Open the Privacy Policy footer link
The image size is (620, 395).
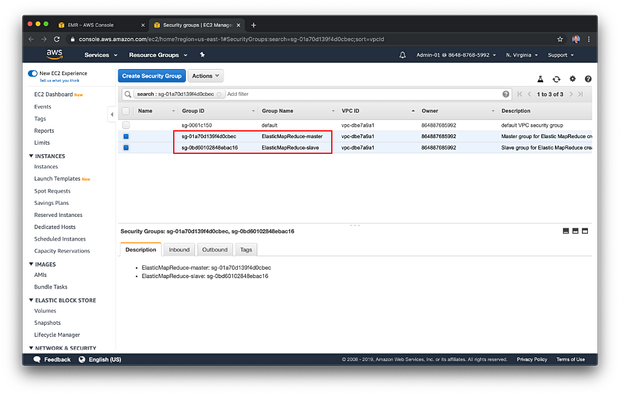pos(532,359)
